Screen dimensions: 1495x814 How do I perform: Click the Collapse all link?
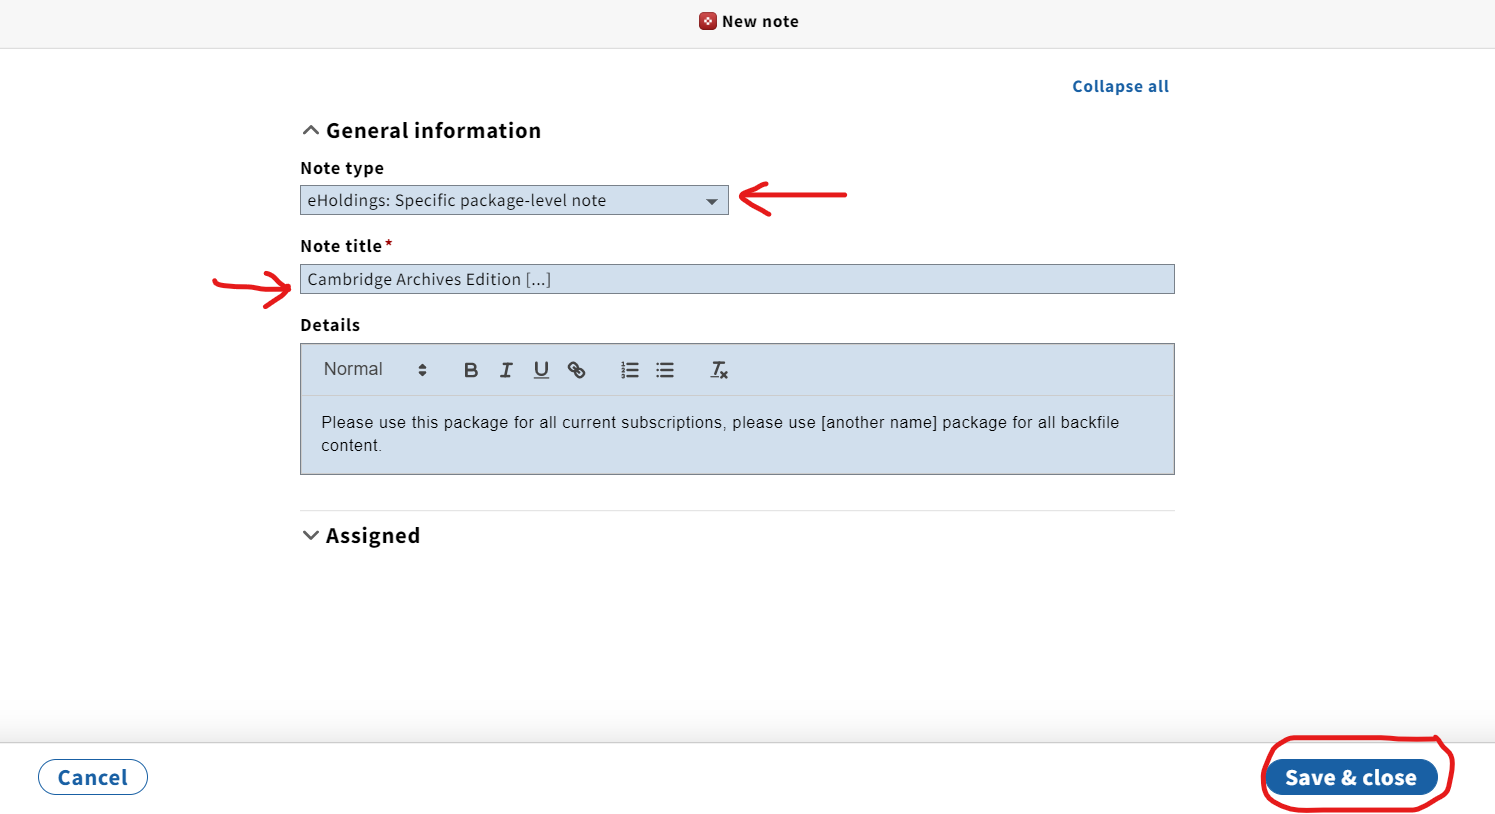1120,86
